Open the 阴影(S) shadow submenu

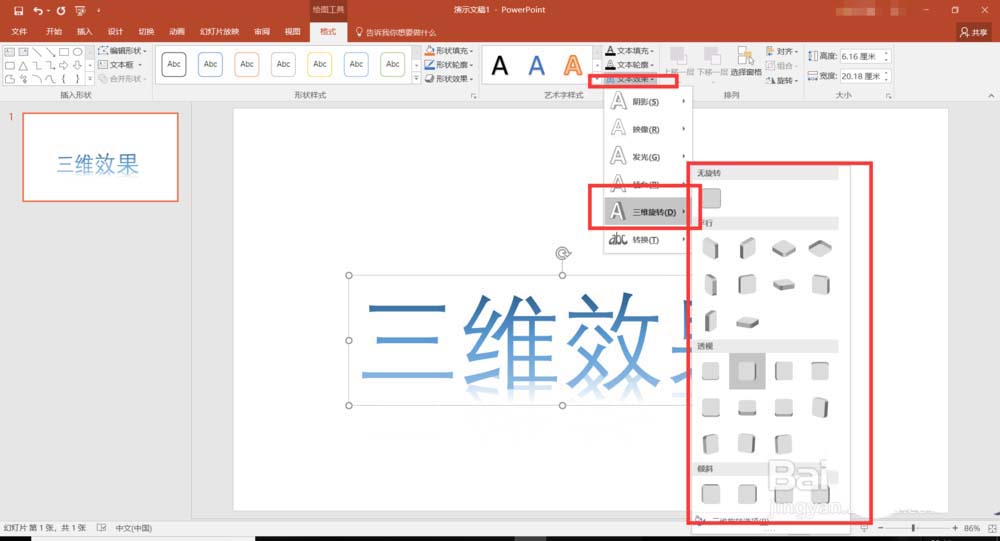[x=648, y=101]
